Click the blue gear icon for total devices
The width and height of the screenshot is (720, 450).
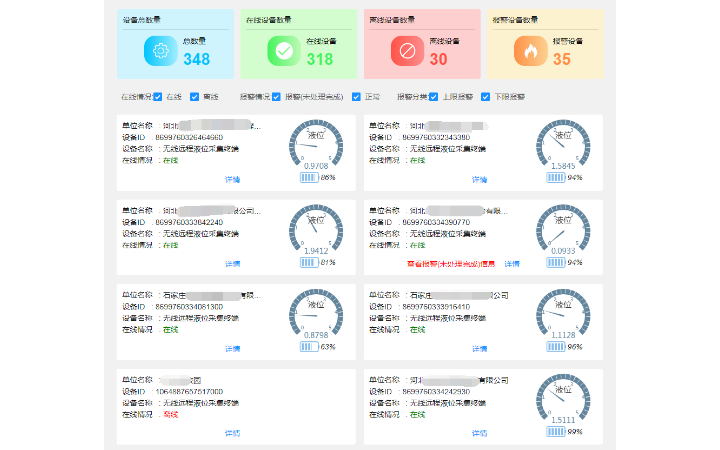pyautogui.click(x=160, y=51)
